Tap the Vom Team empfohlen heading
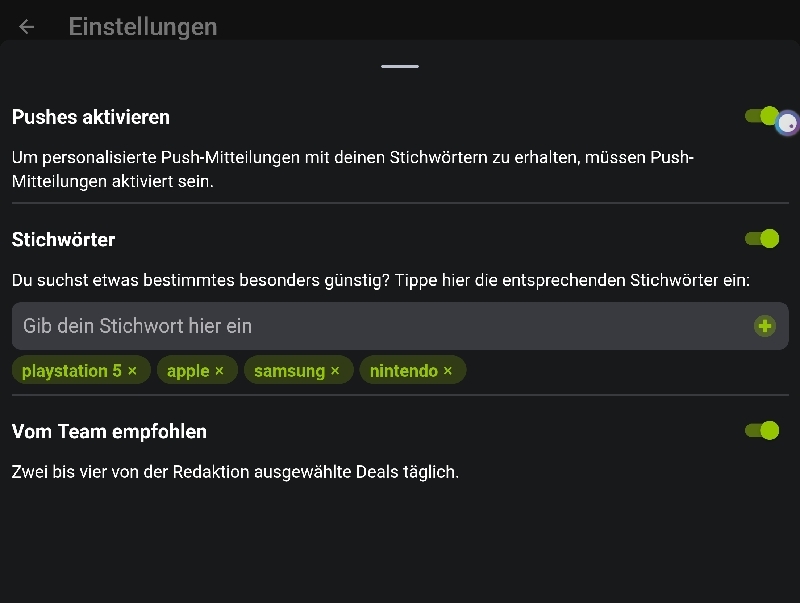This screenshot has height=603, width=800. click(110, 432)
